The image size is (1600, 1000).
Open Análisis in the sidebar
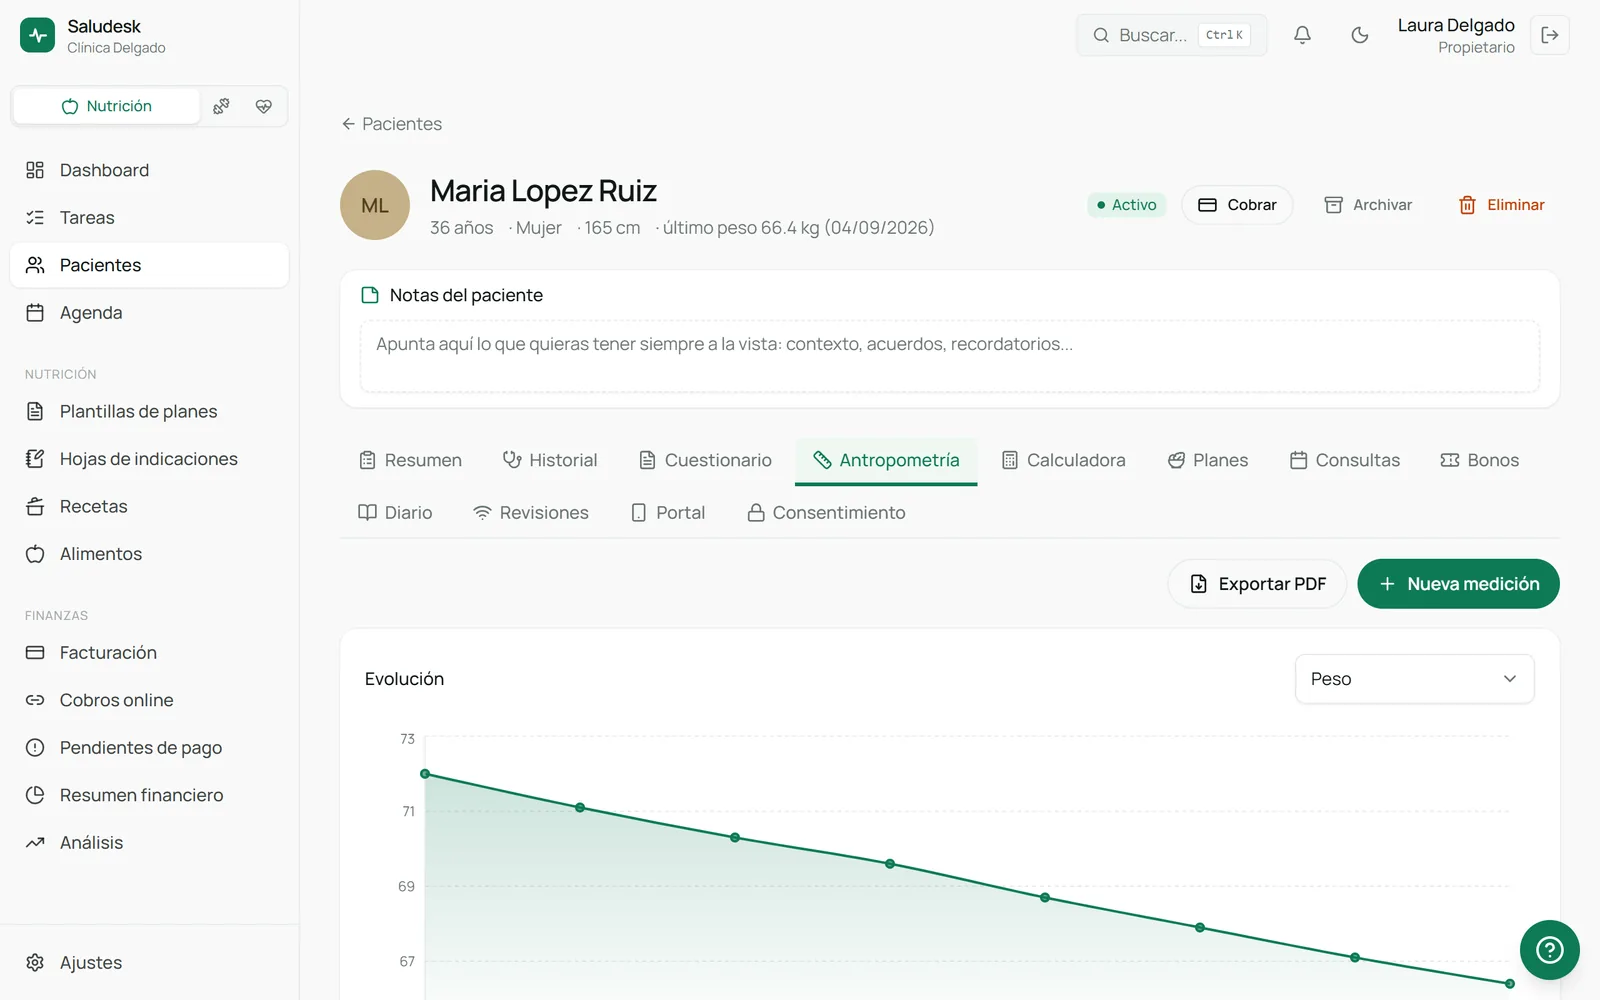[149, 843]
